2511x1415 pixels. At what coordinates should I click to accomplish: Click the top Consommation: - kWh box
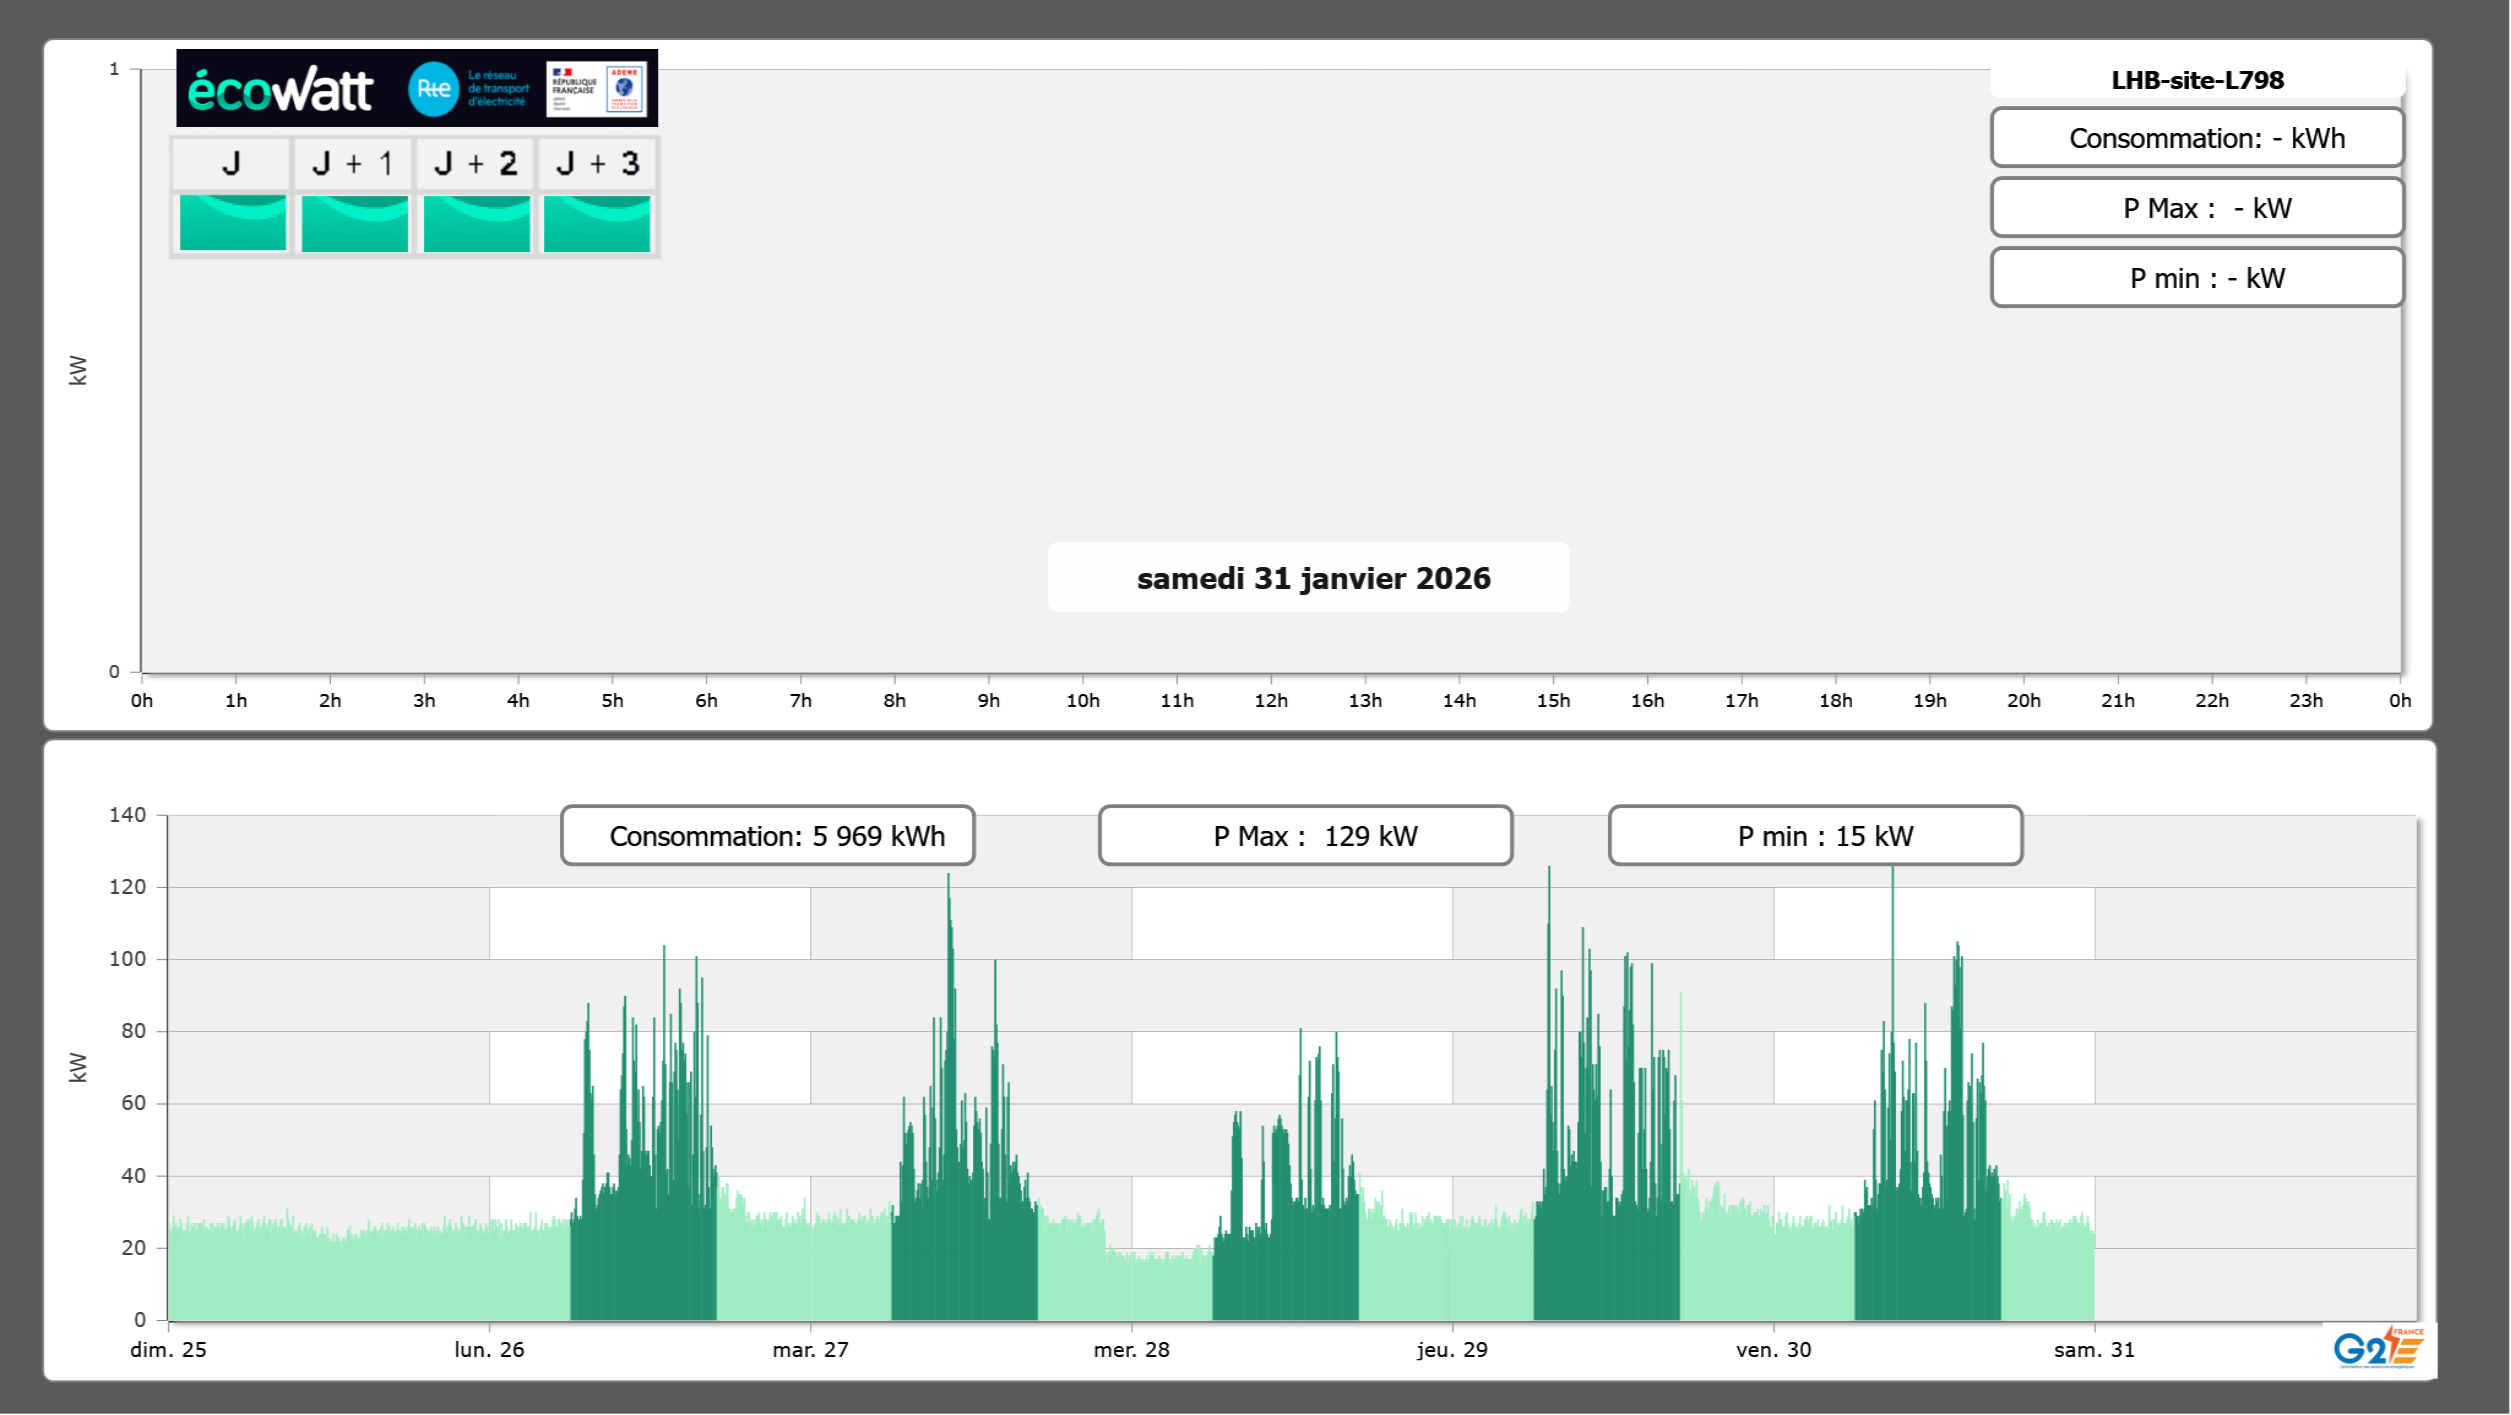[x=2196, y=138]
